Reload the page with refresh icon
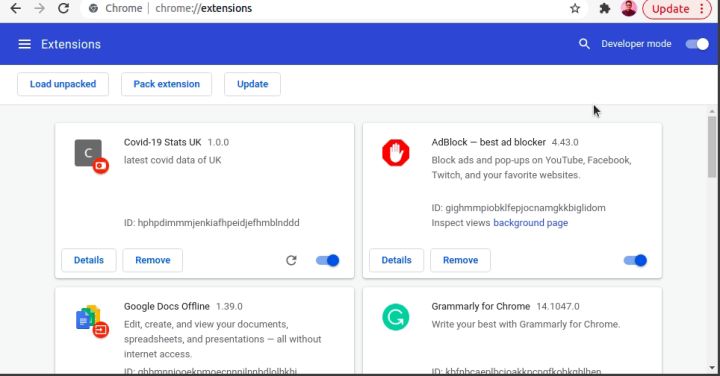720x376 pixels. click(x=63, y=8)
